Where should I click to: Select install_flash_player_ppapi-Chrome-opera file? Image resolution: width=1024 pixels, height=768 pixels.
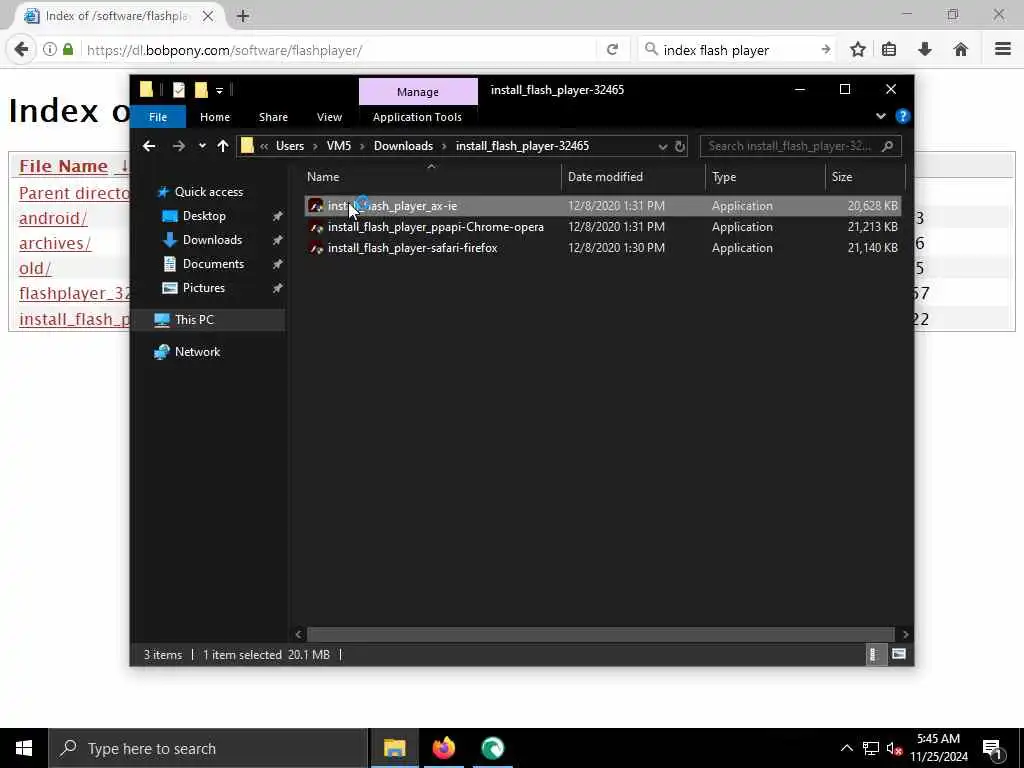tap(435, 227)
